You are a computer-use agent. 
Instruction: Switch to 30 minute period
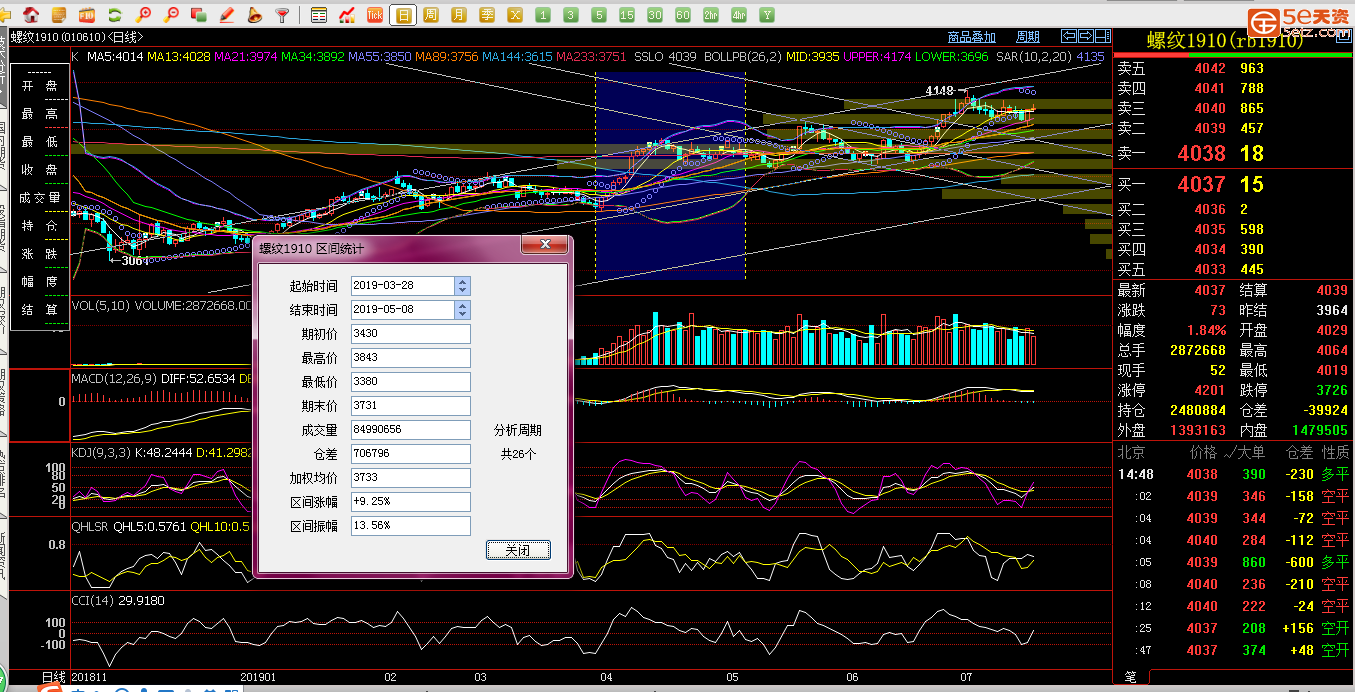tap(655, 15)
